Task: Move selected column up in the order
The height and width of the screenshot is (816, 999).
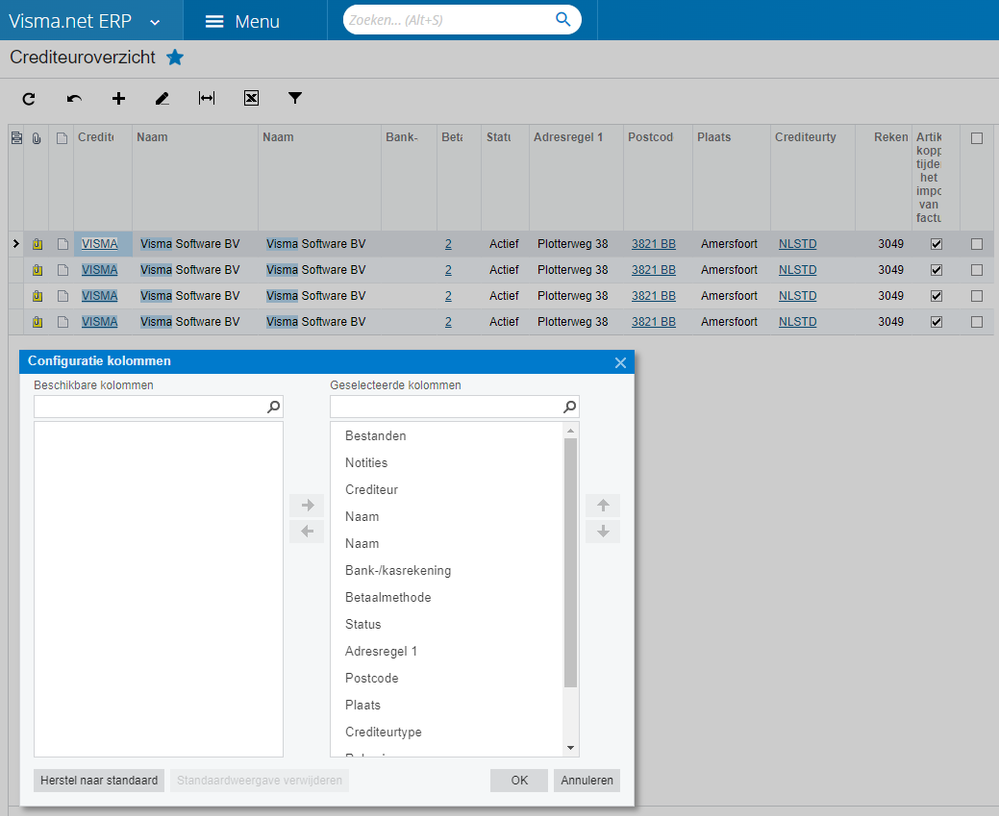Action: tap(603, 505)
